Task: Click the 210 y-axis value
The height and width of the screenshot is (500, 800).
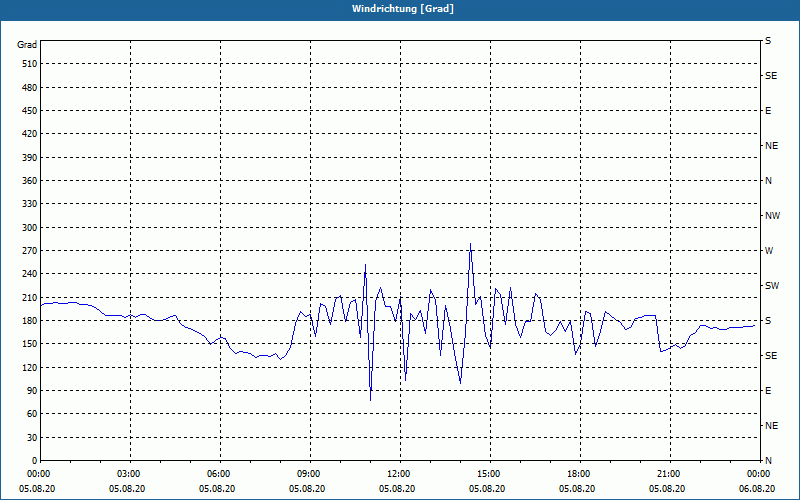Action: (x=30, y=297)
